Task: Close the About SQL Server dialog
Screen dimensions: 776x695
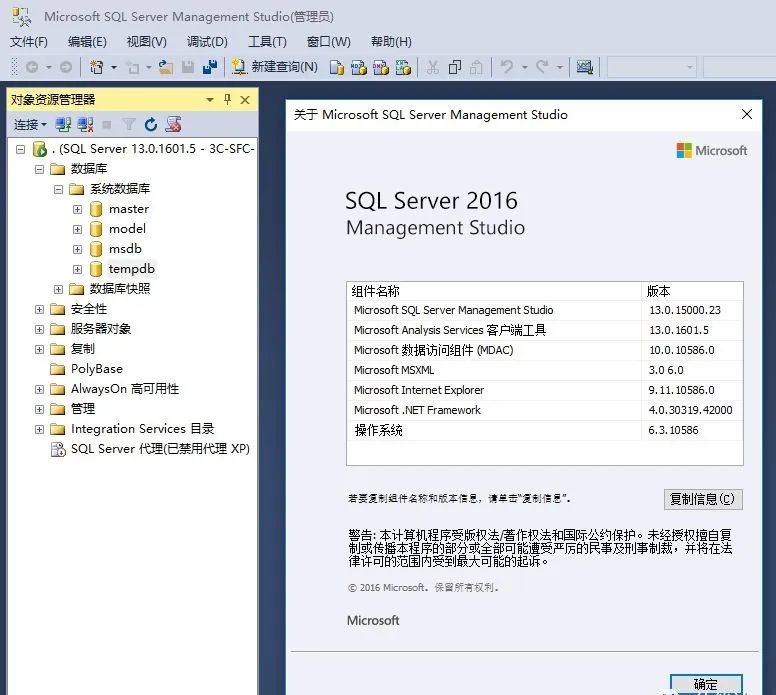Action: click(747, 114)
